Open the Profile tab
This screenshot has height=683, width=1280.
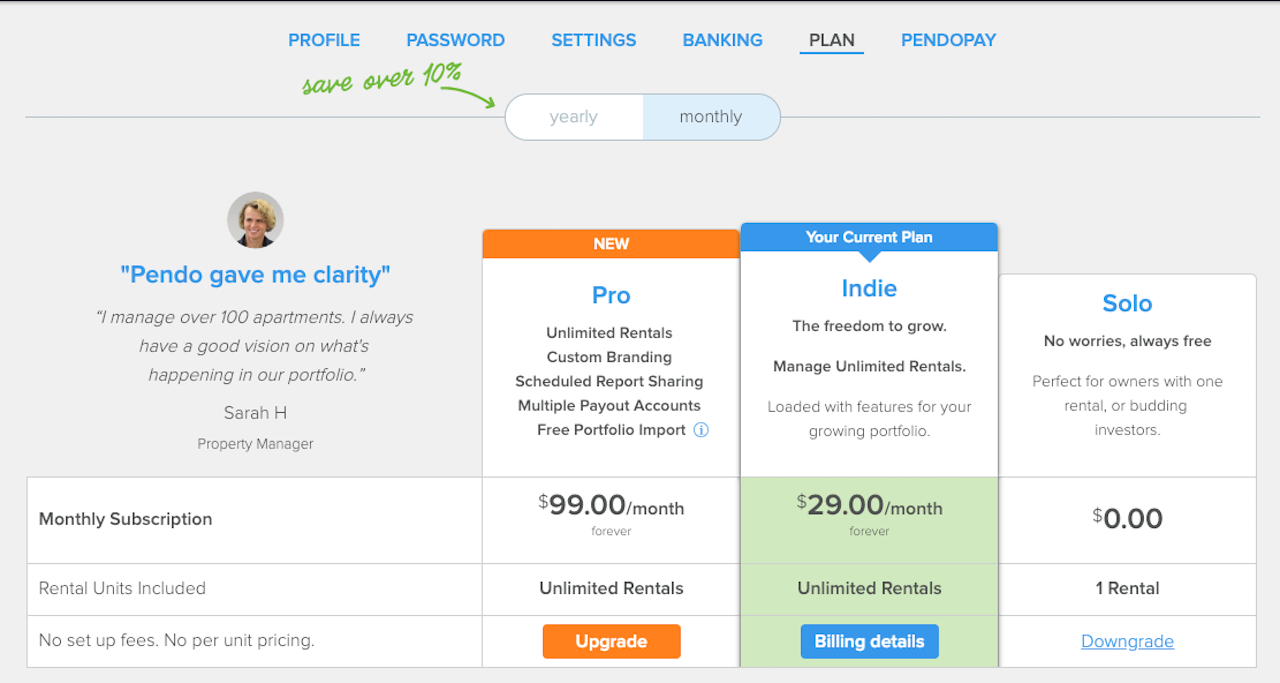tap(324, 40)
